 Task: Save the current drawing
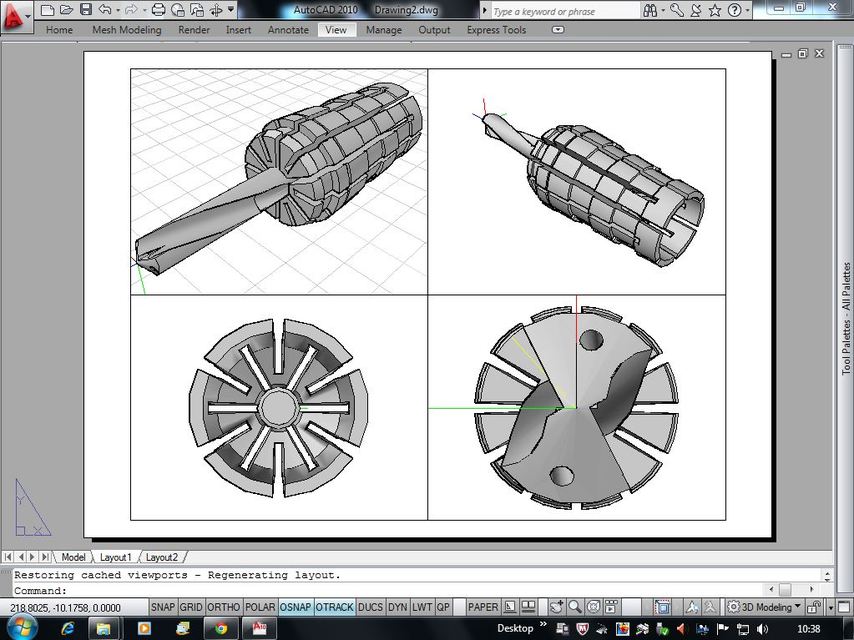point(86,10)
